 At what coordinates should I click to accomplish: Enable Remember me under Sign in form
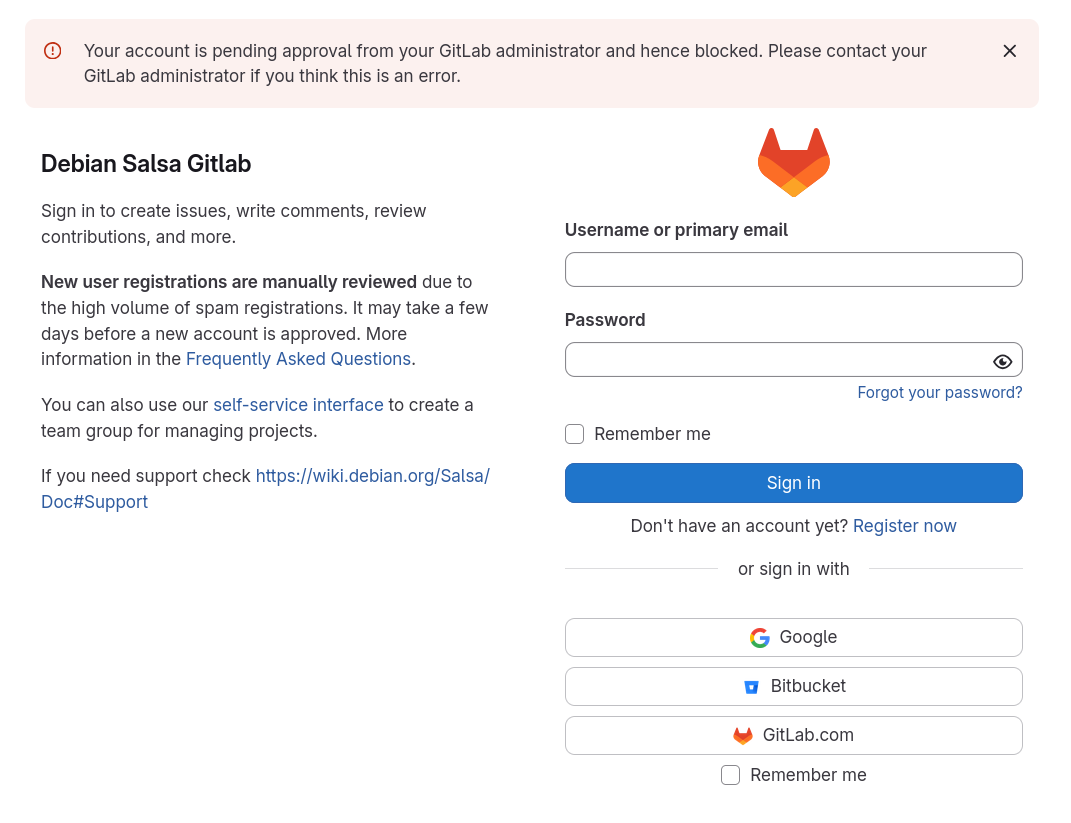[x=575, y=434]
